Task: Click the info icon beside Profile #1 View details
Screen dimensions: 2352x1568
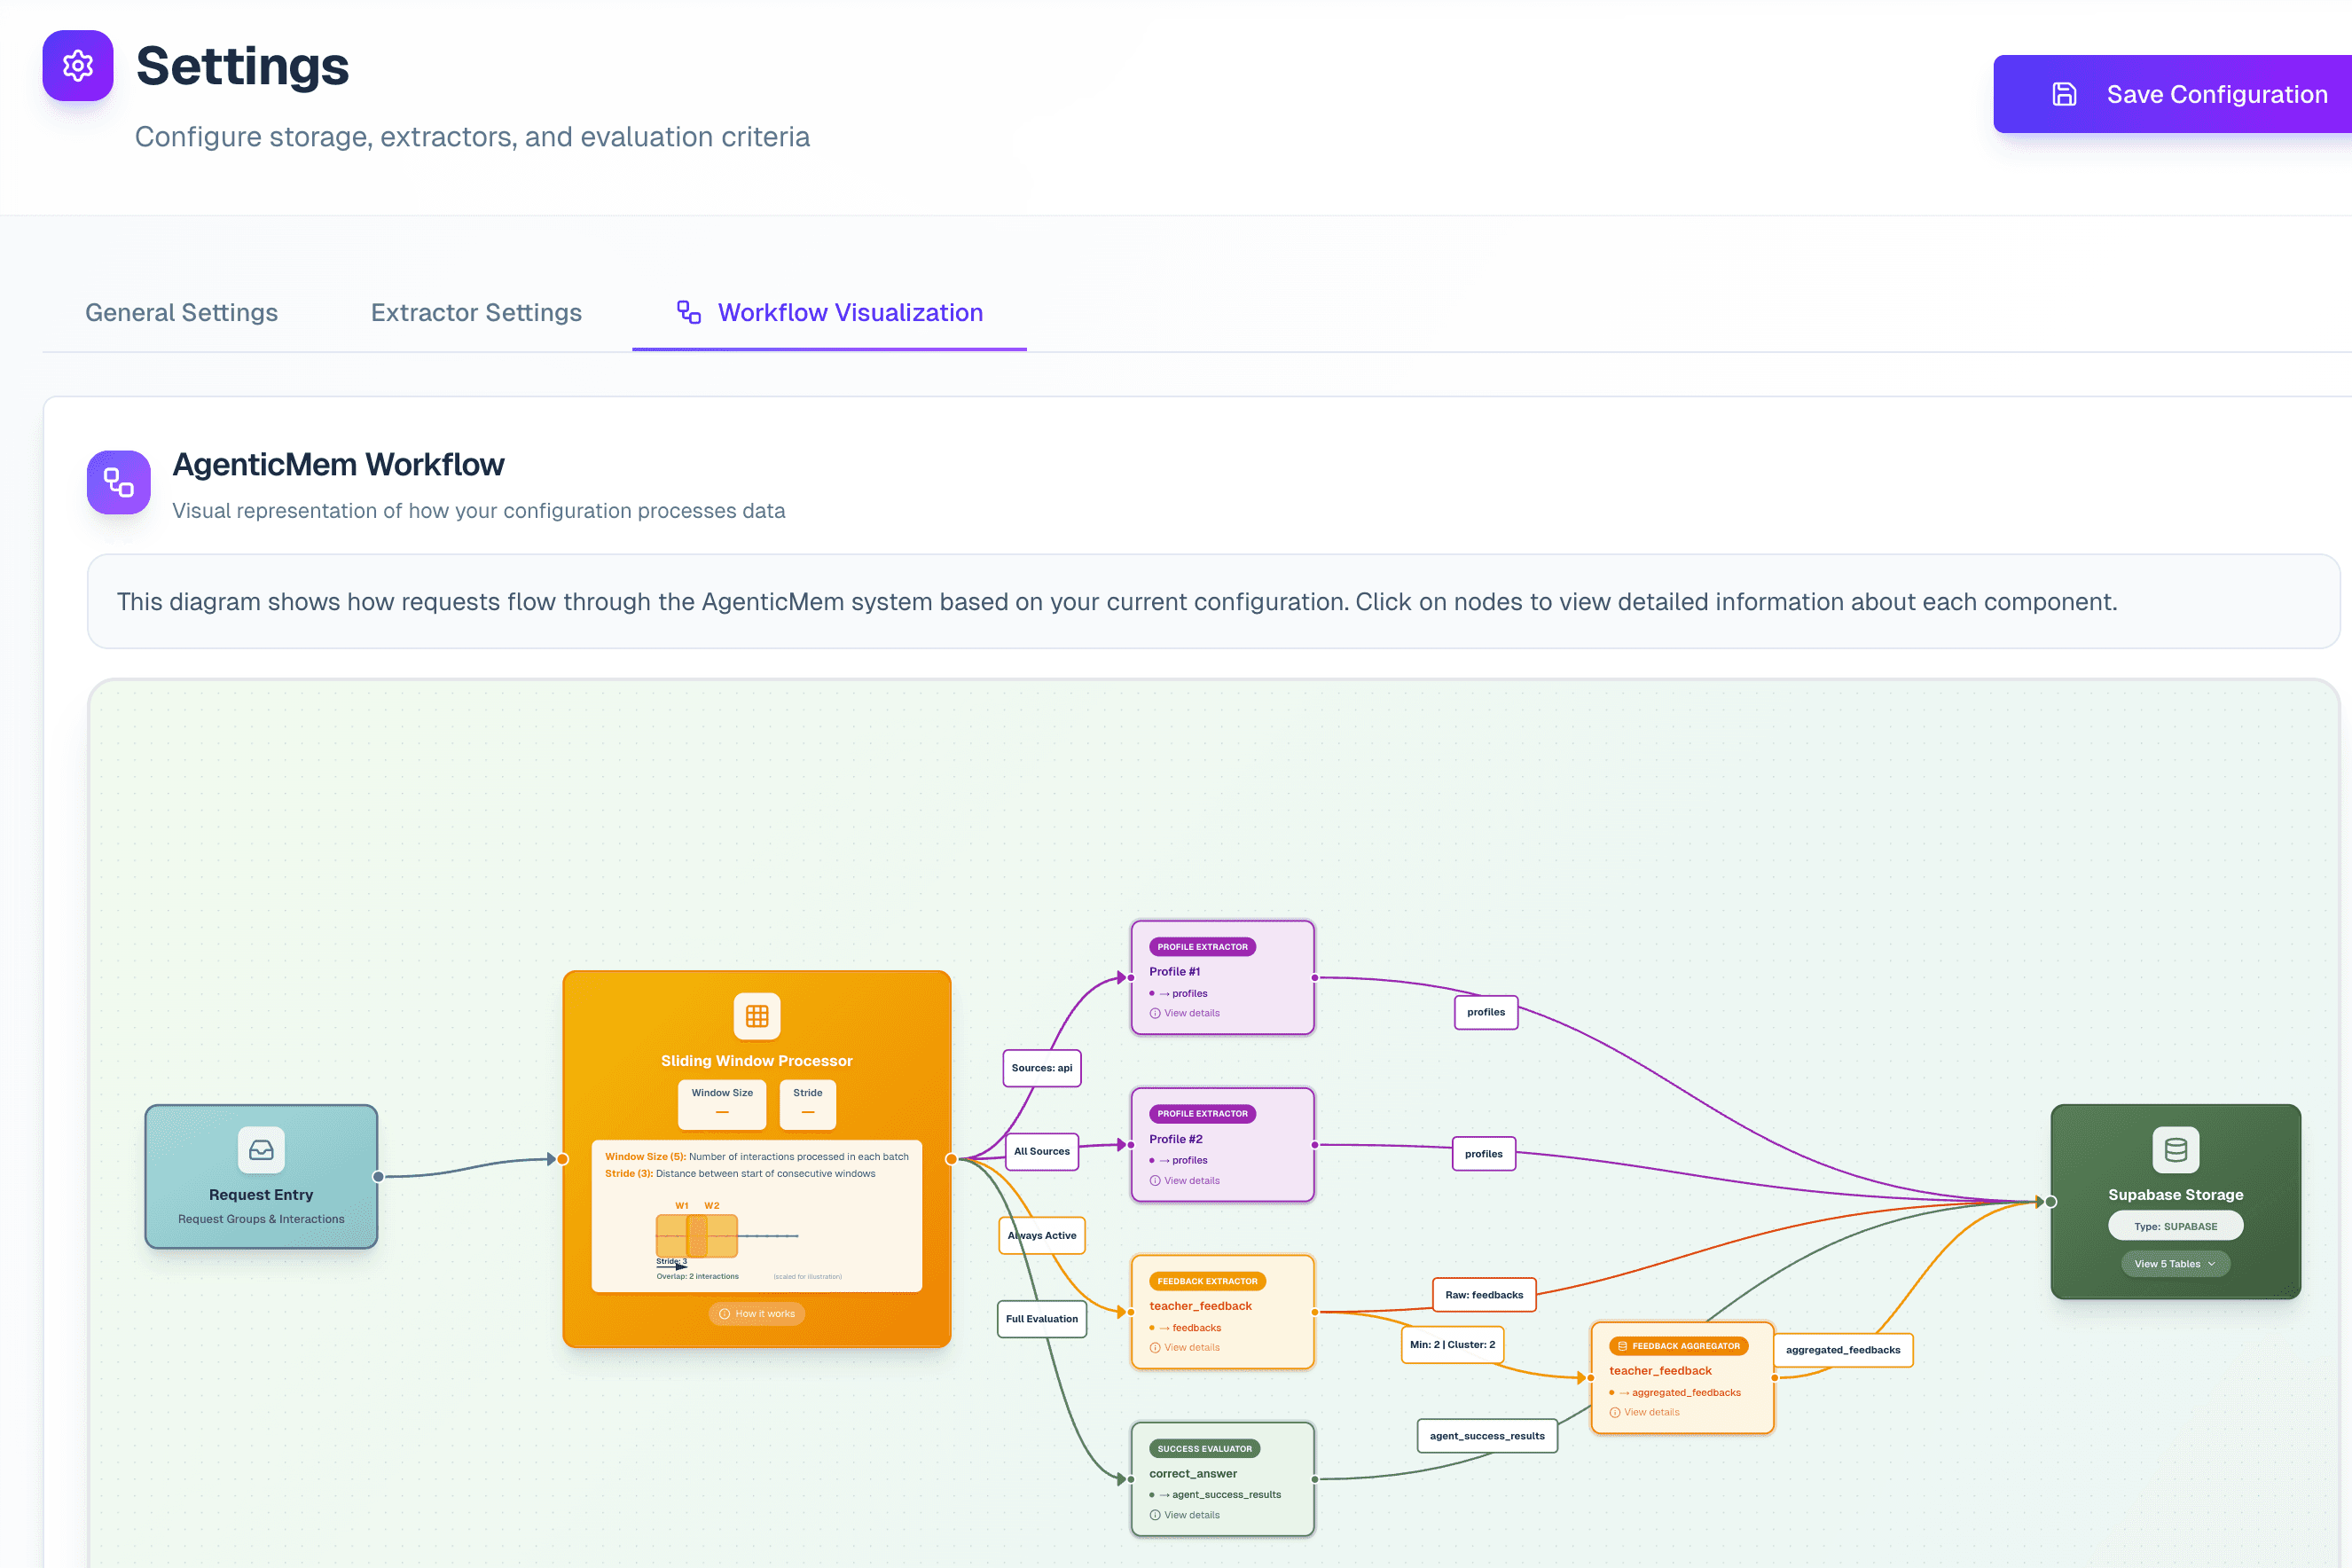Action: click(1155, 1013)
